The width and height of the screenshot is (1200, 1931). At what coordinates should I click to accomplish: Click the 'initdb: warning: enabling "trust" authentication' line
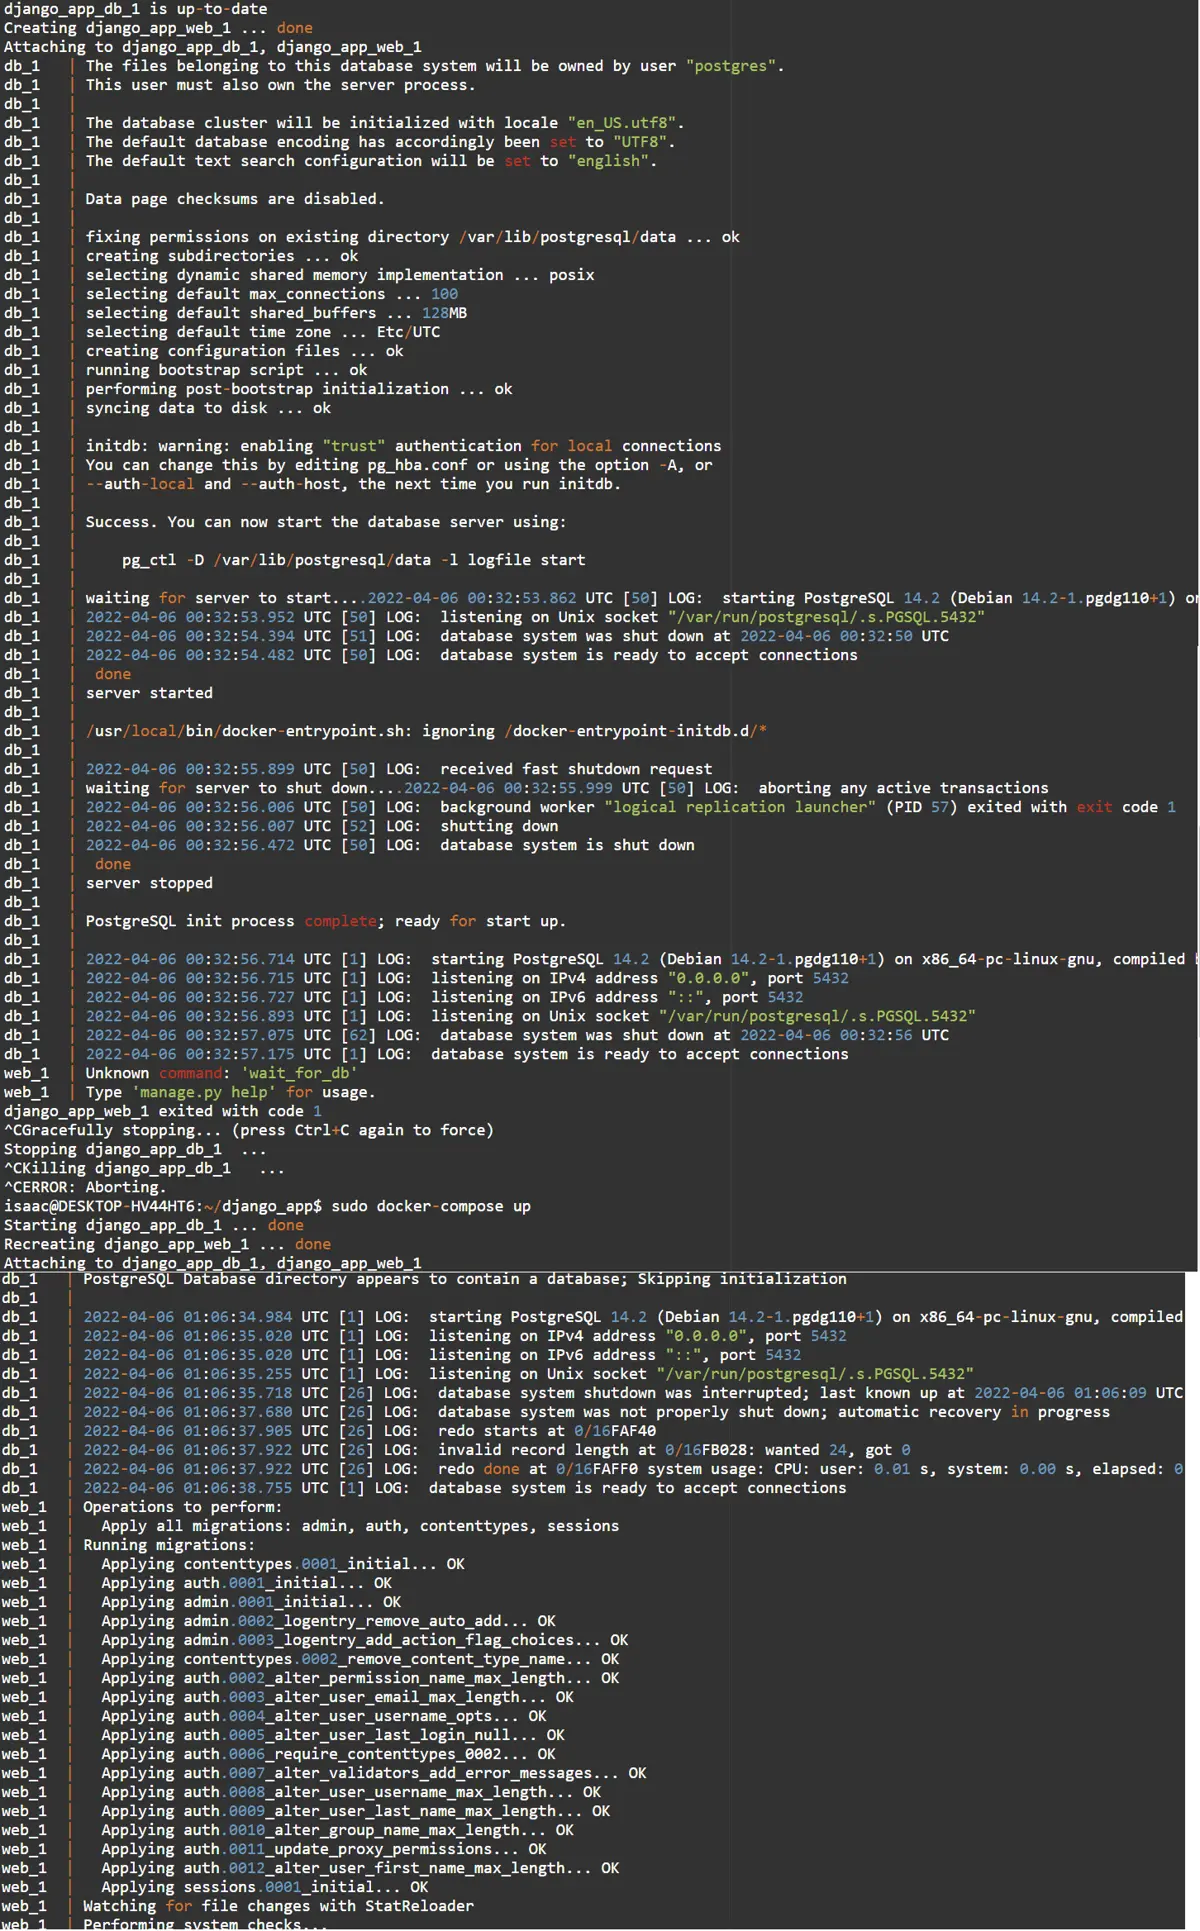403,446
